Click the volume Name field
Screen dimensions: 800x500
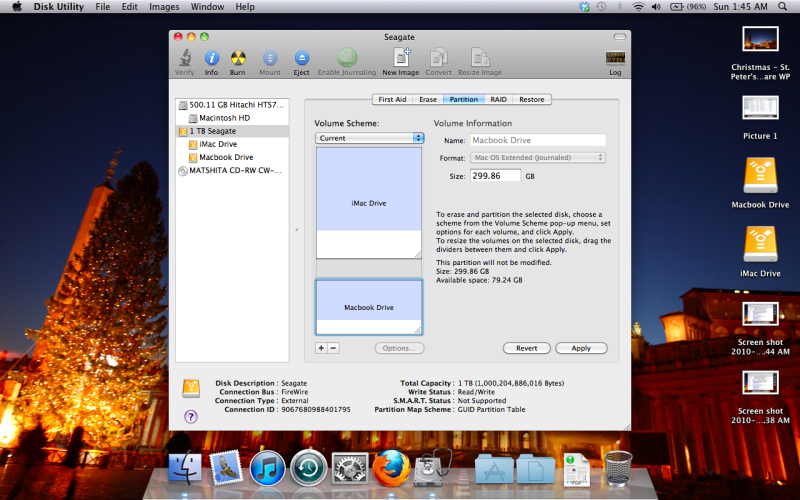coord(538,140)
